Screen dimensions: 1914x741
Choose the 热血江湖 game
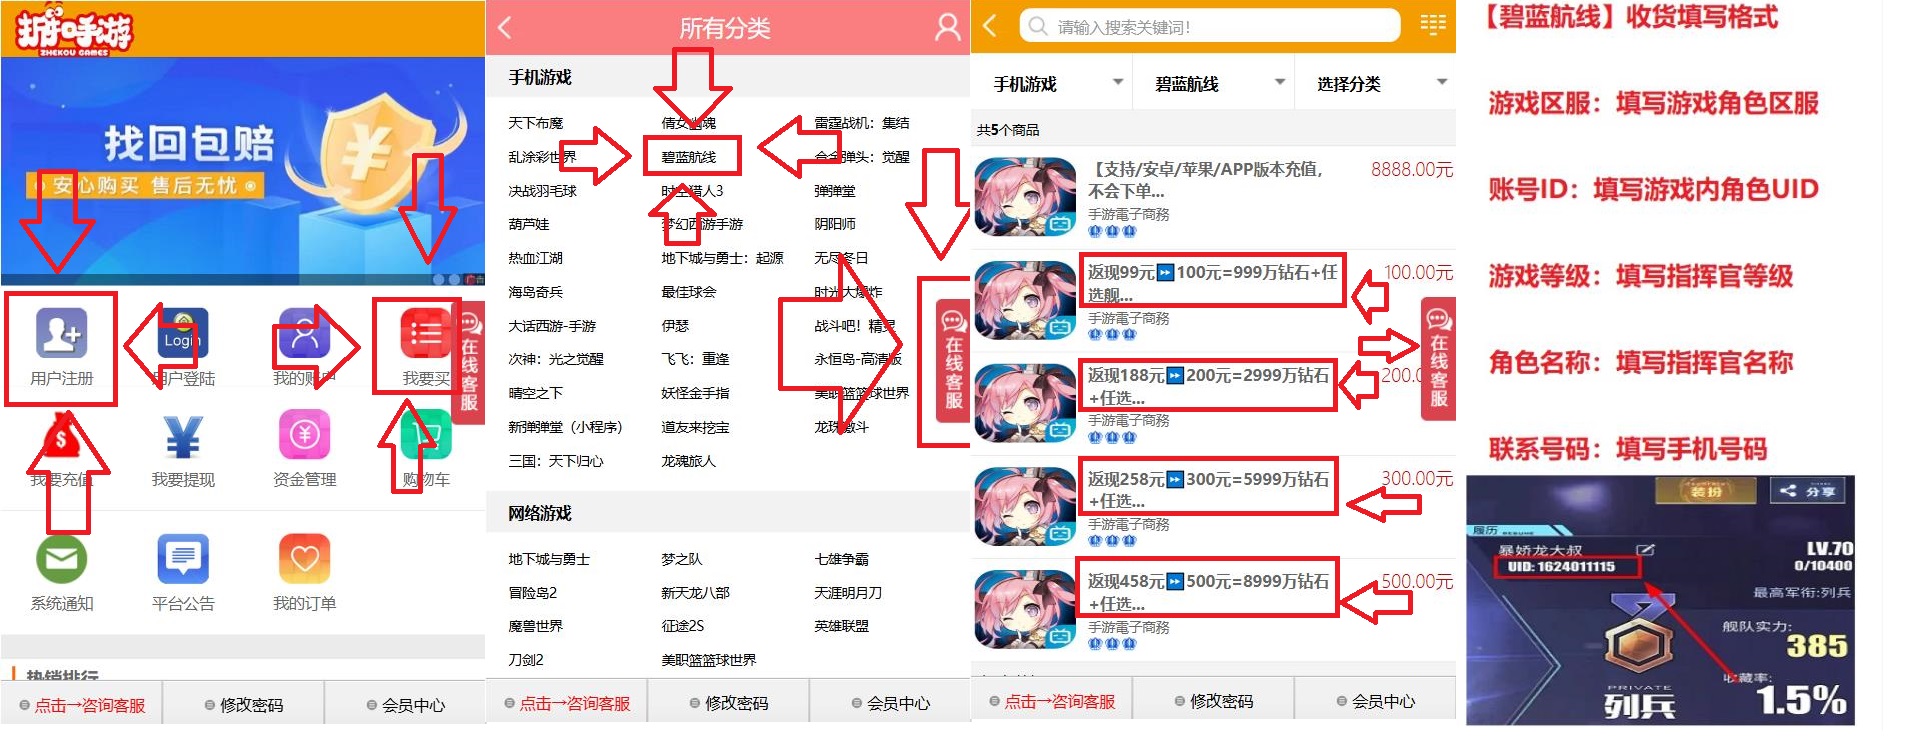(536, 258)
